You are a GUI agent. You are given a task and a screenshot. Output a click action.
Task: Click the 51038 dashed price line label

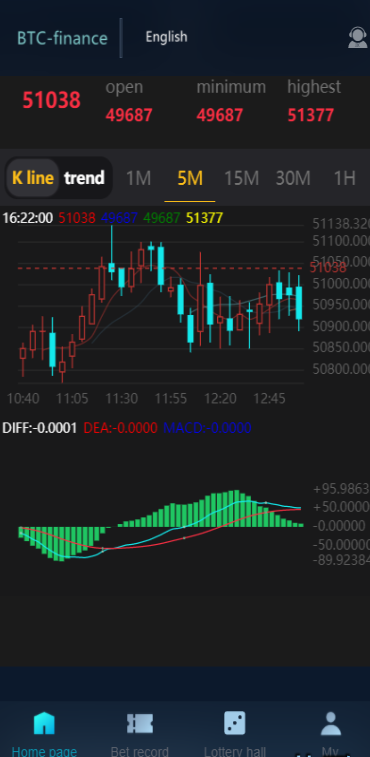328,267
